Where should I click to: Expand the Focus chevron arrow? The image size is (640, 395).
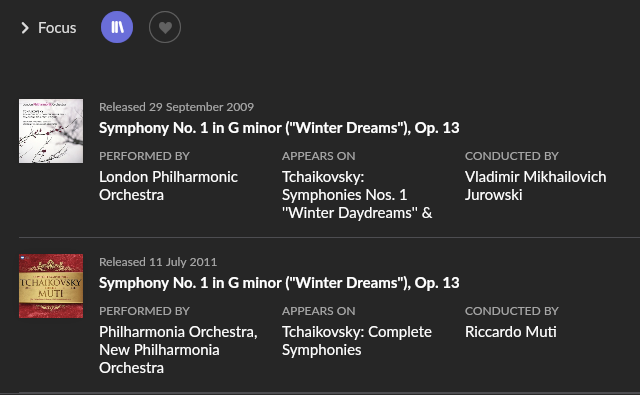[x=25, y=28]
